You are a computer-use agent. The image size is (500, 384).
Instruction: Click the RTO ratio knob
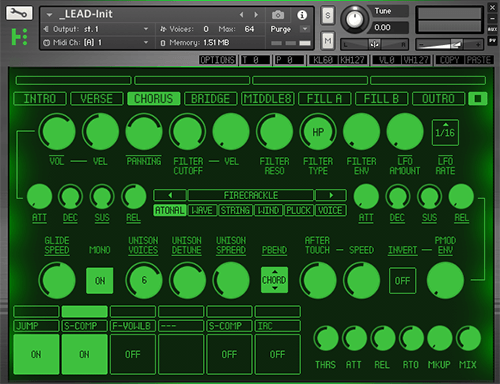(411, 338)
